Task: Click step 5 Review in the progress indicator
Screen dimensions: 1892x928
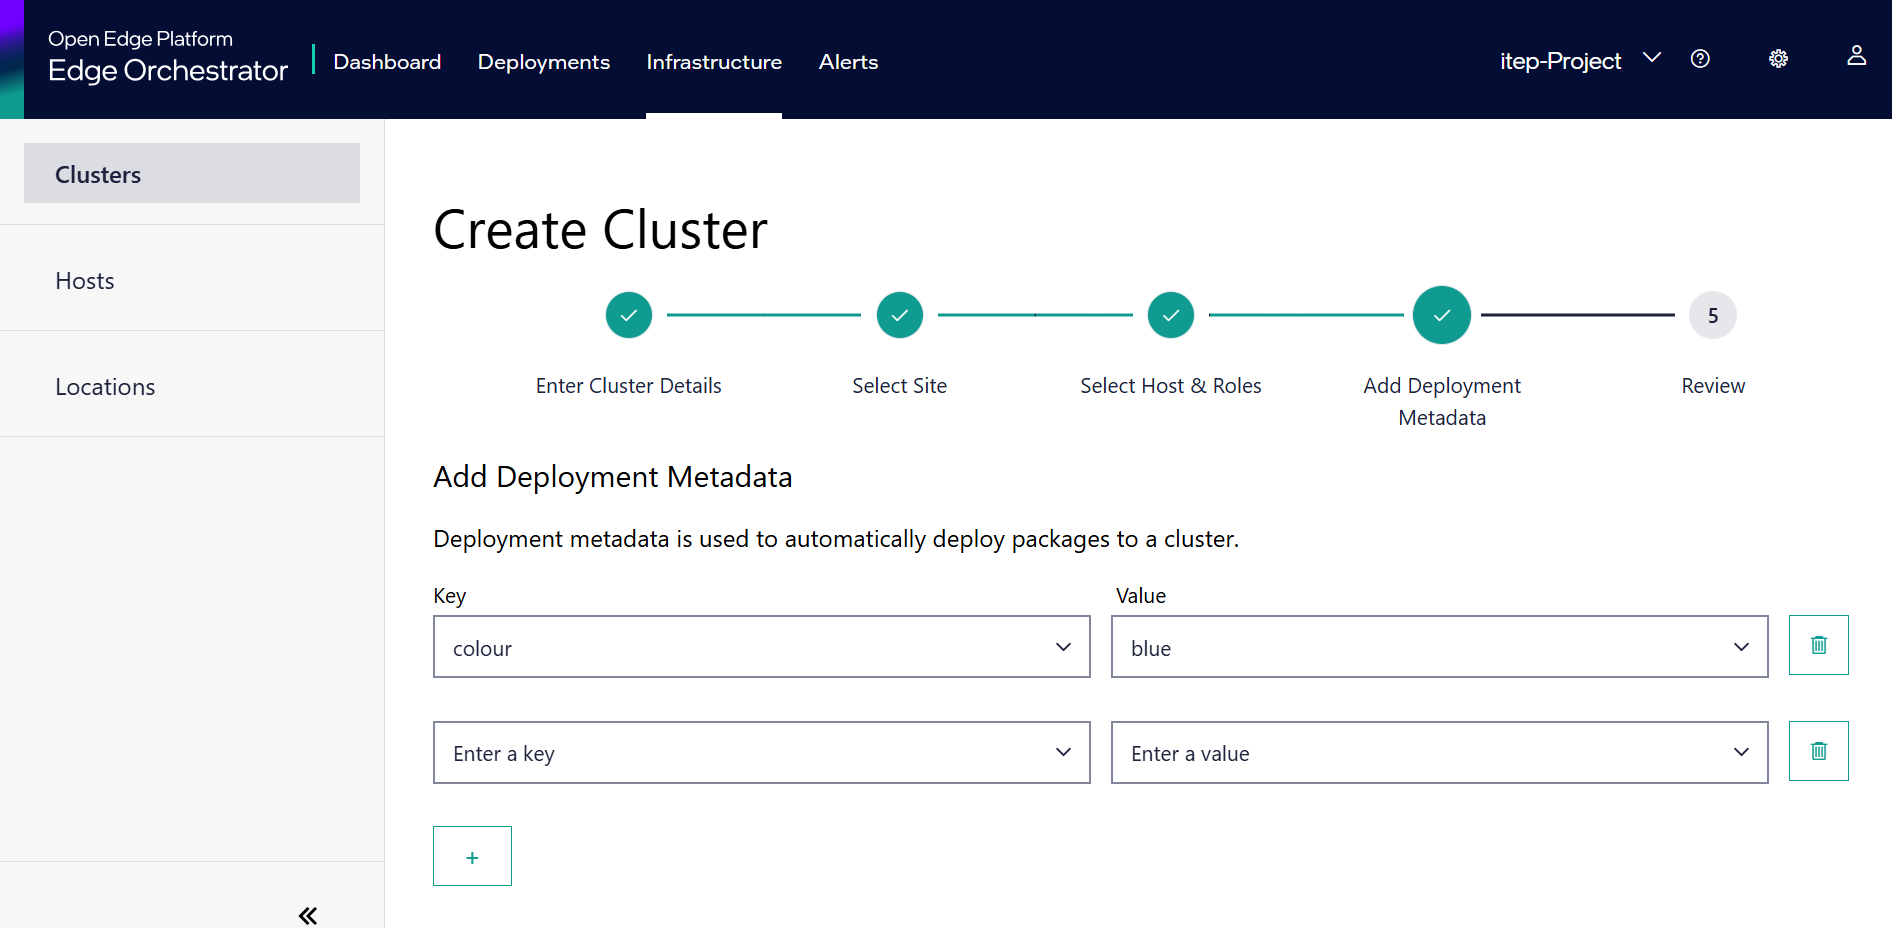Action: tap(1712, 314)
